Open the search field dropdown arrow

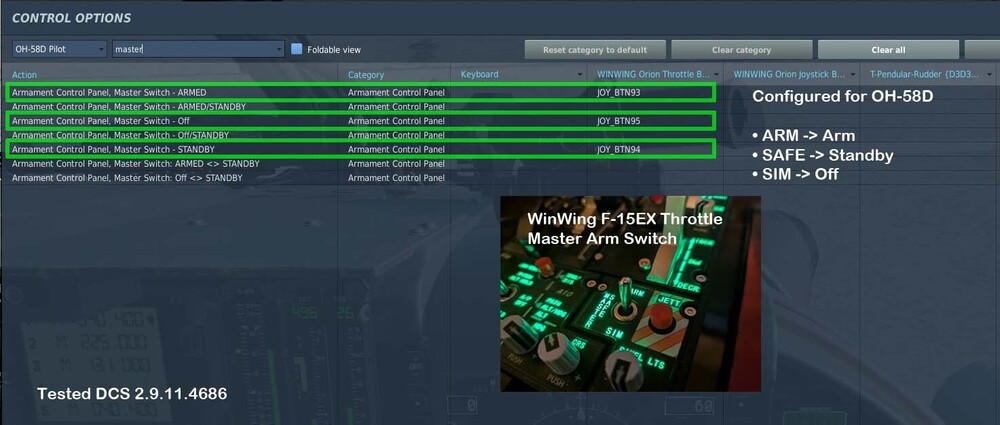279,49
